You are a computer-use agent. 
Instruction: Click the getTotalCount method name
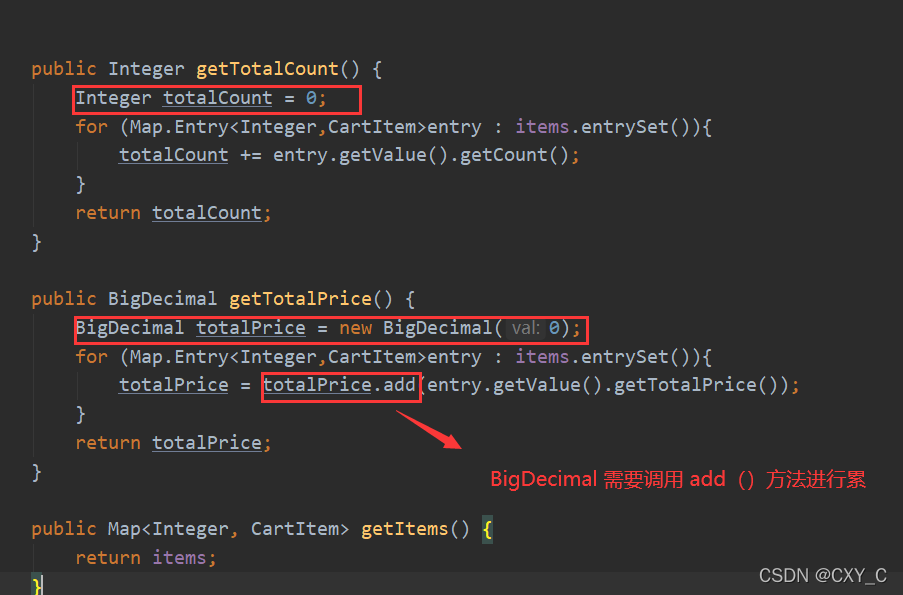267,69
